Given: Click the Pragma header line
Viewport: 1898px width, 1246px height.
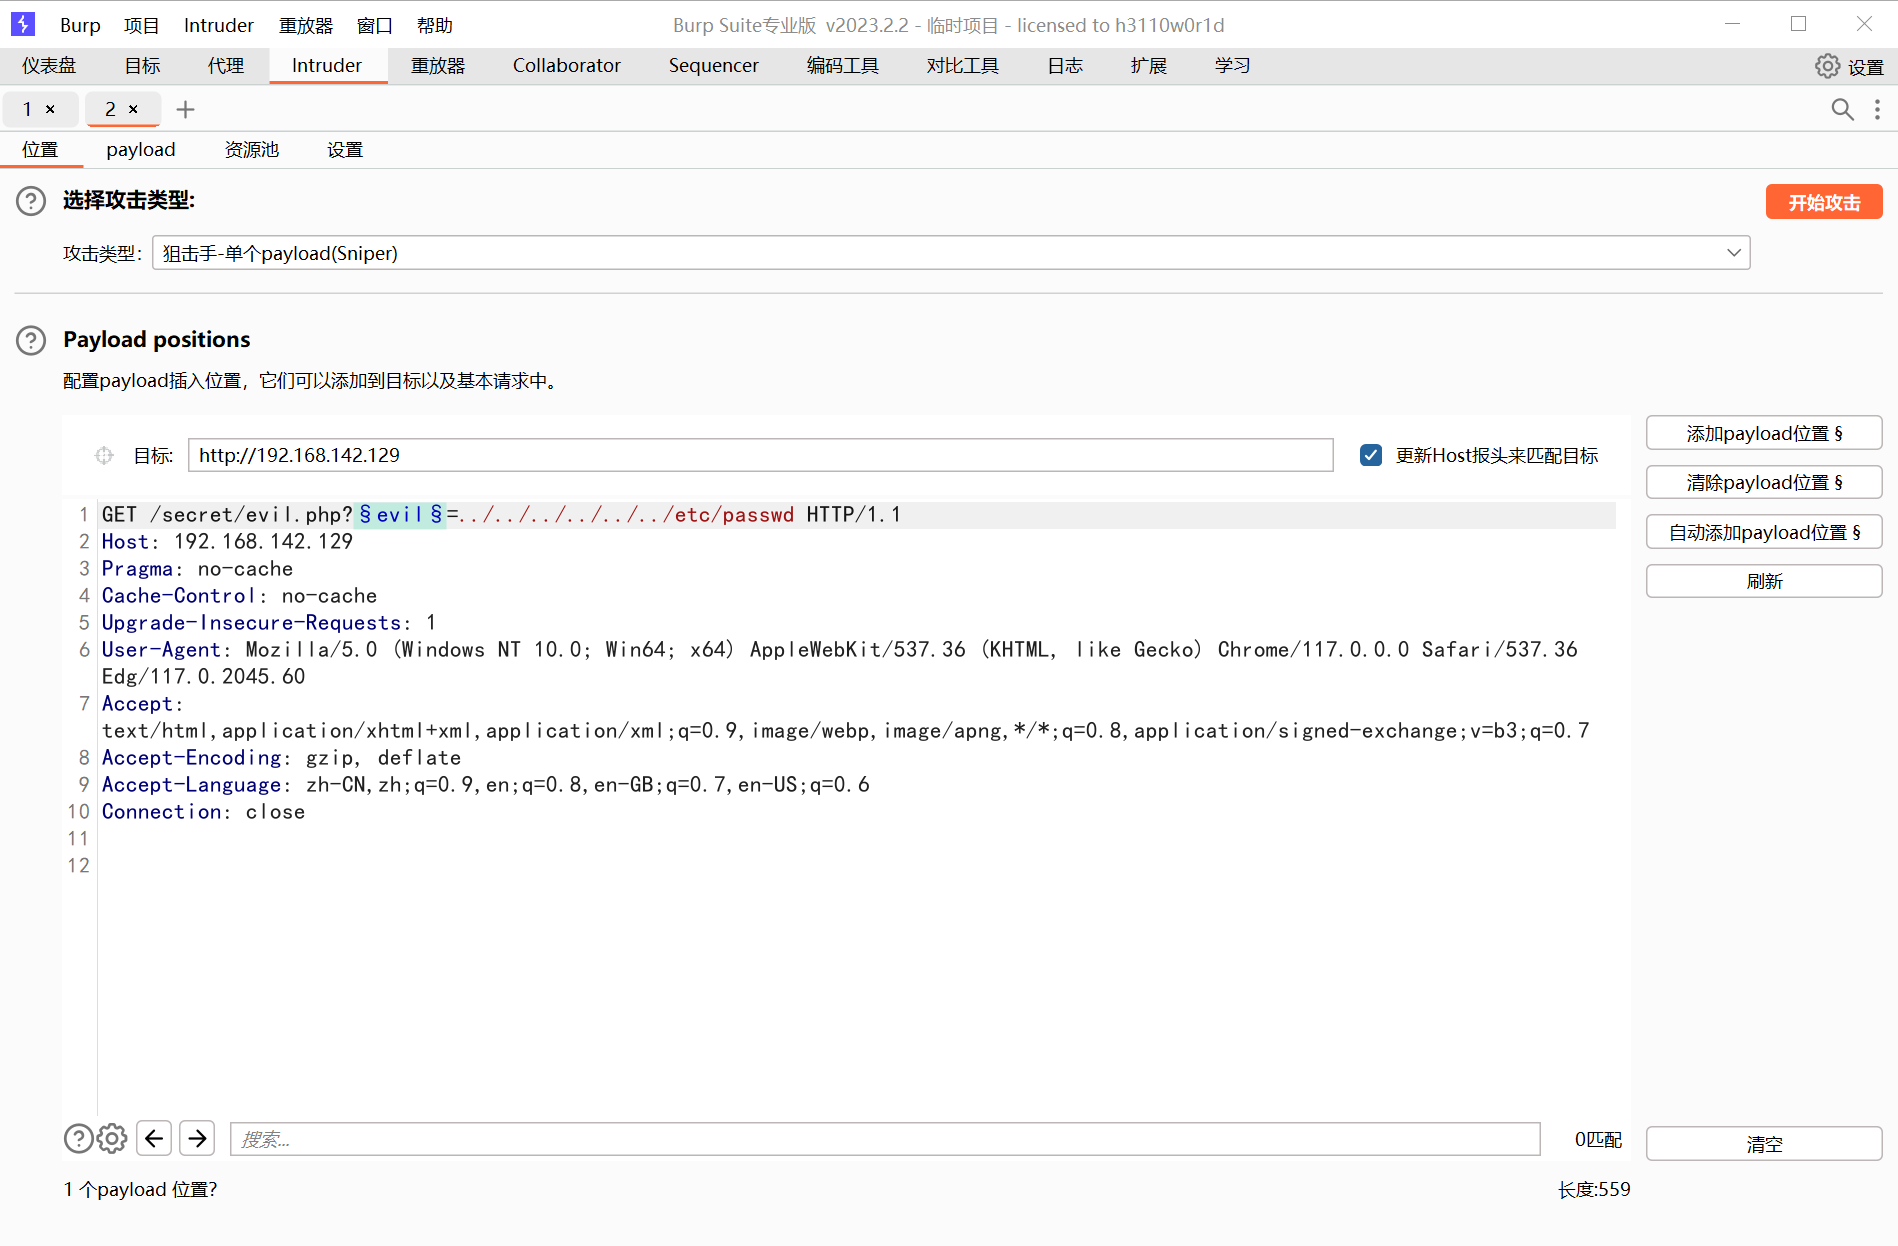Looking at the screenshot, I should pos(197,569).
